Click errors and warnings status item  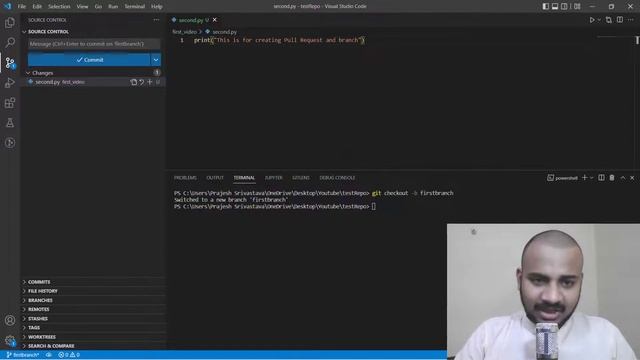(x=69, y=355)
